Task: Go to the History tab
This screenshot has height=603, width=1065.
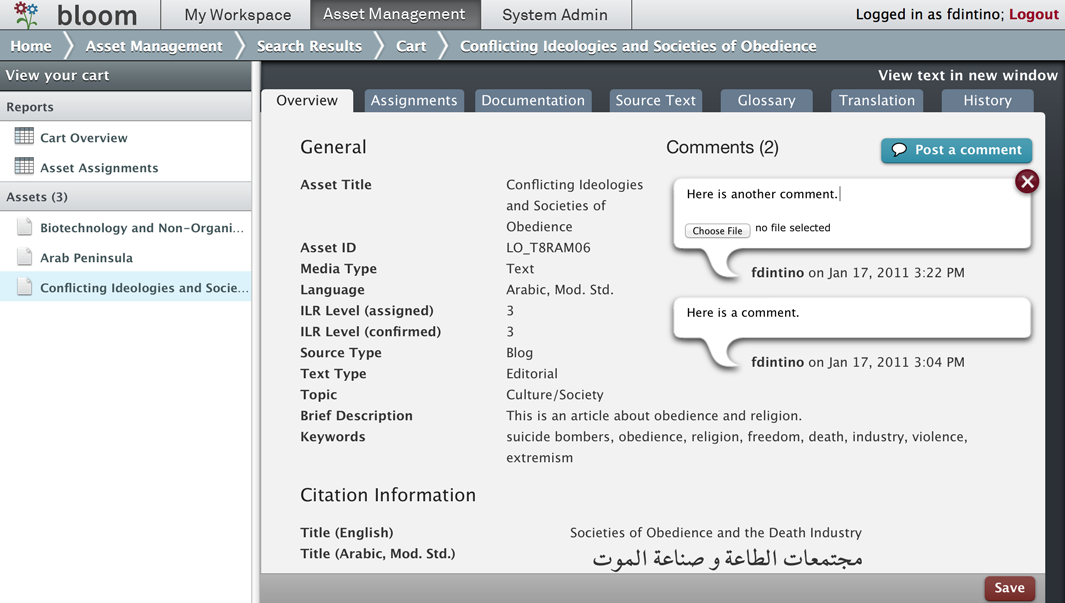Action: click(x=987, y=100)
